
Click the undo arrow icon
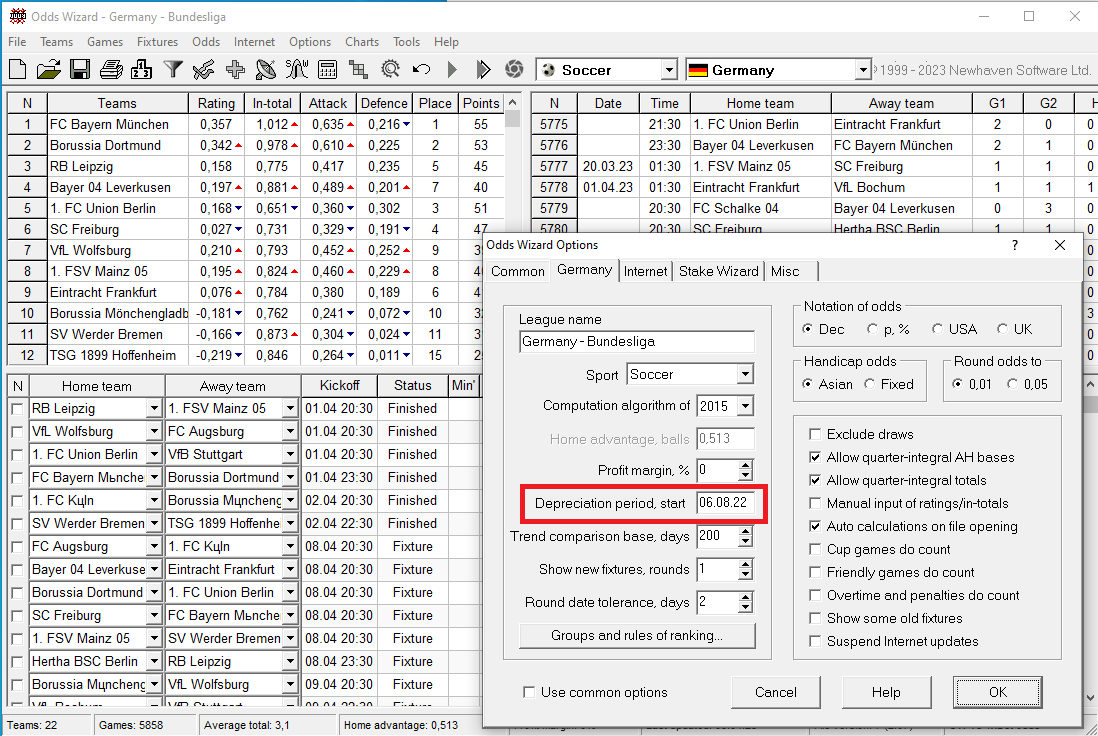coord(421,69)
